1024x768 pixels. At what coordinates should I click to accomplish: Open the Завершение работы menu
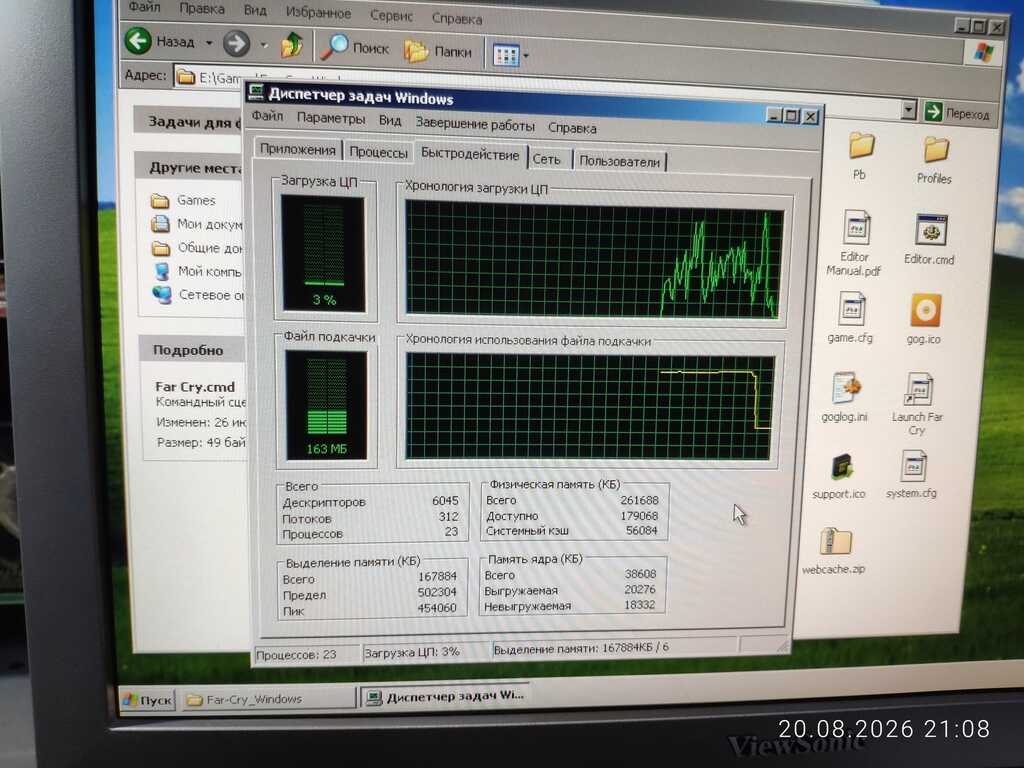point(475,124)
